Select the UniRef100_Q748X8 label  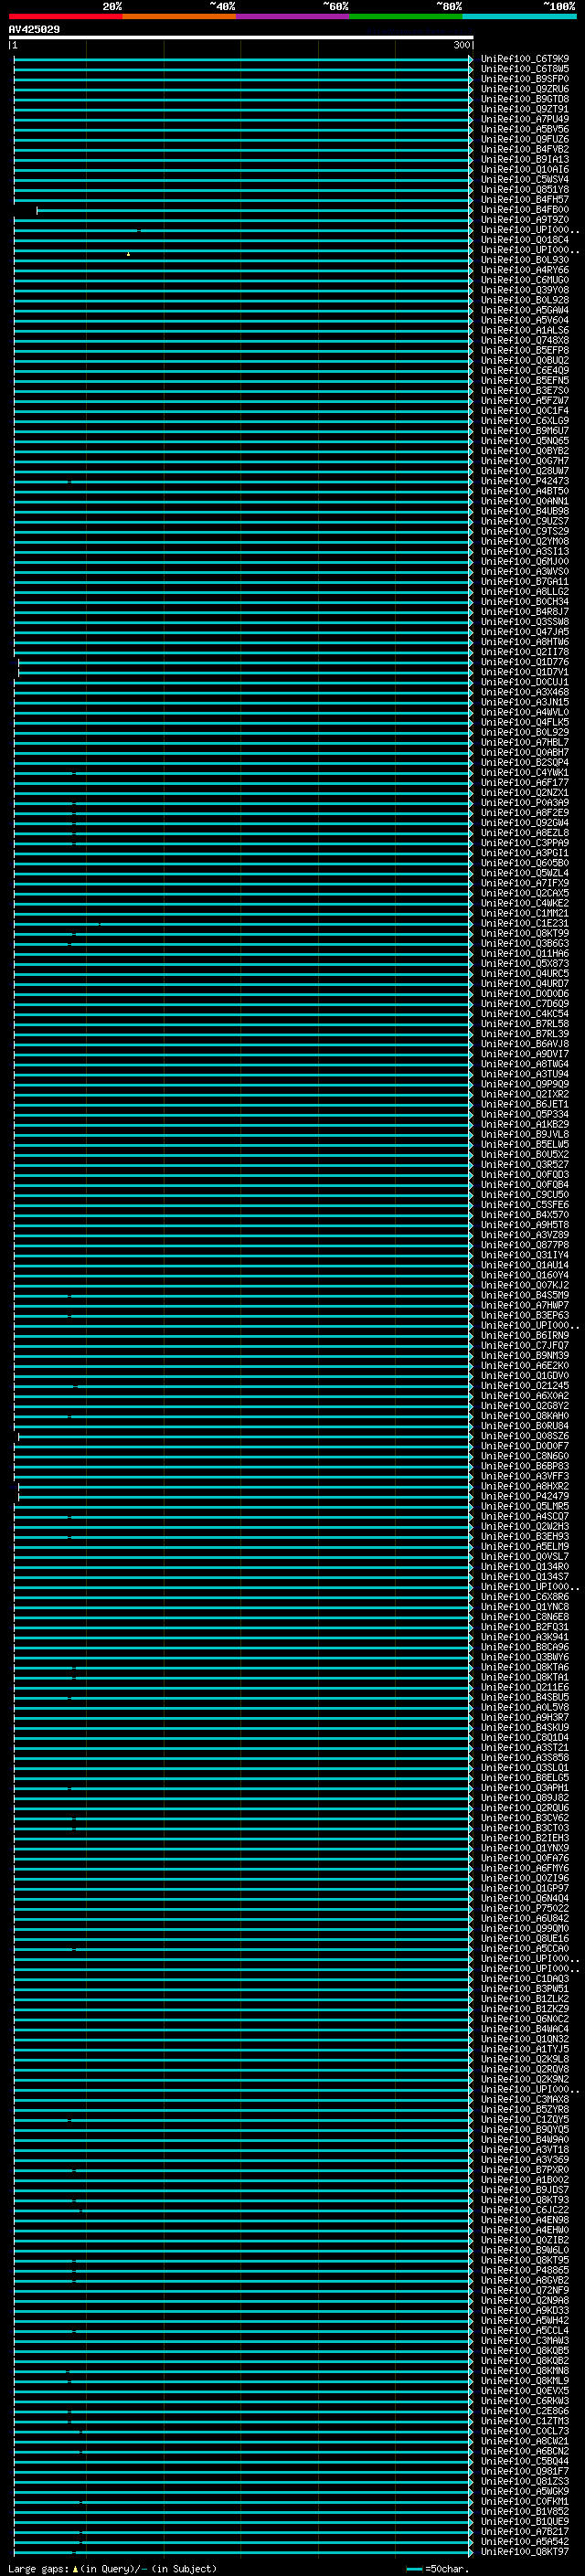(x=525, y=340)
